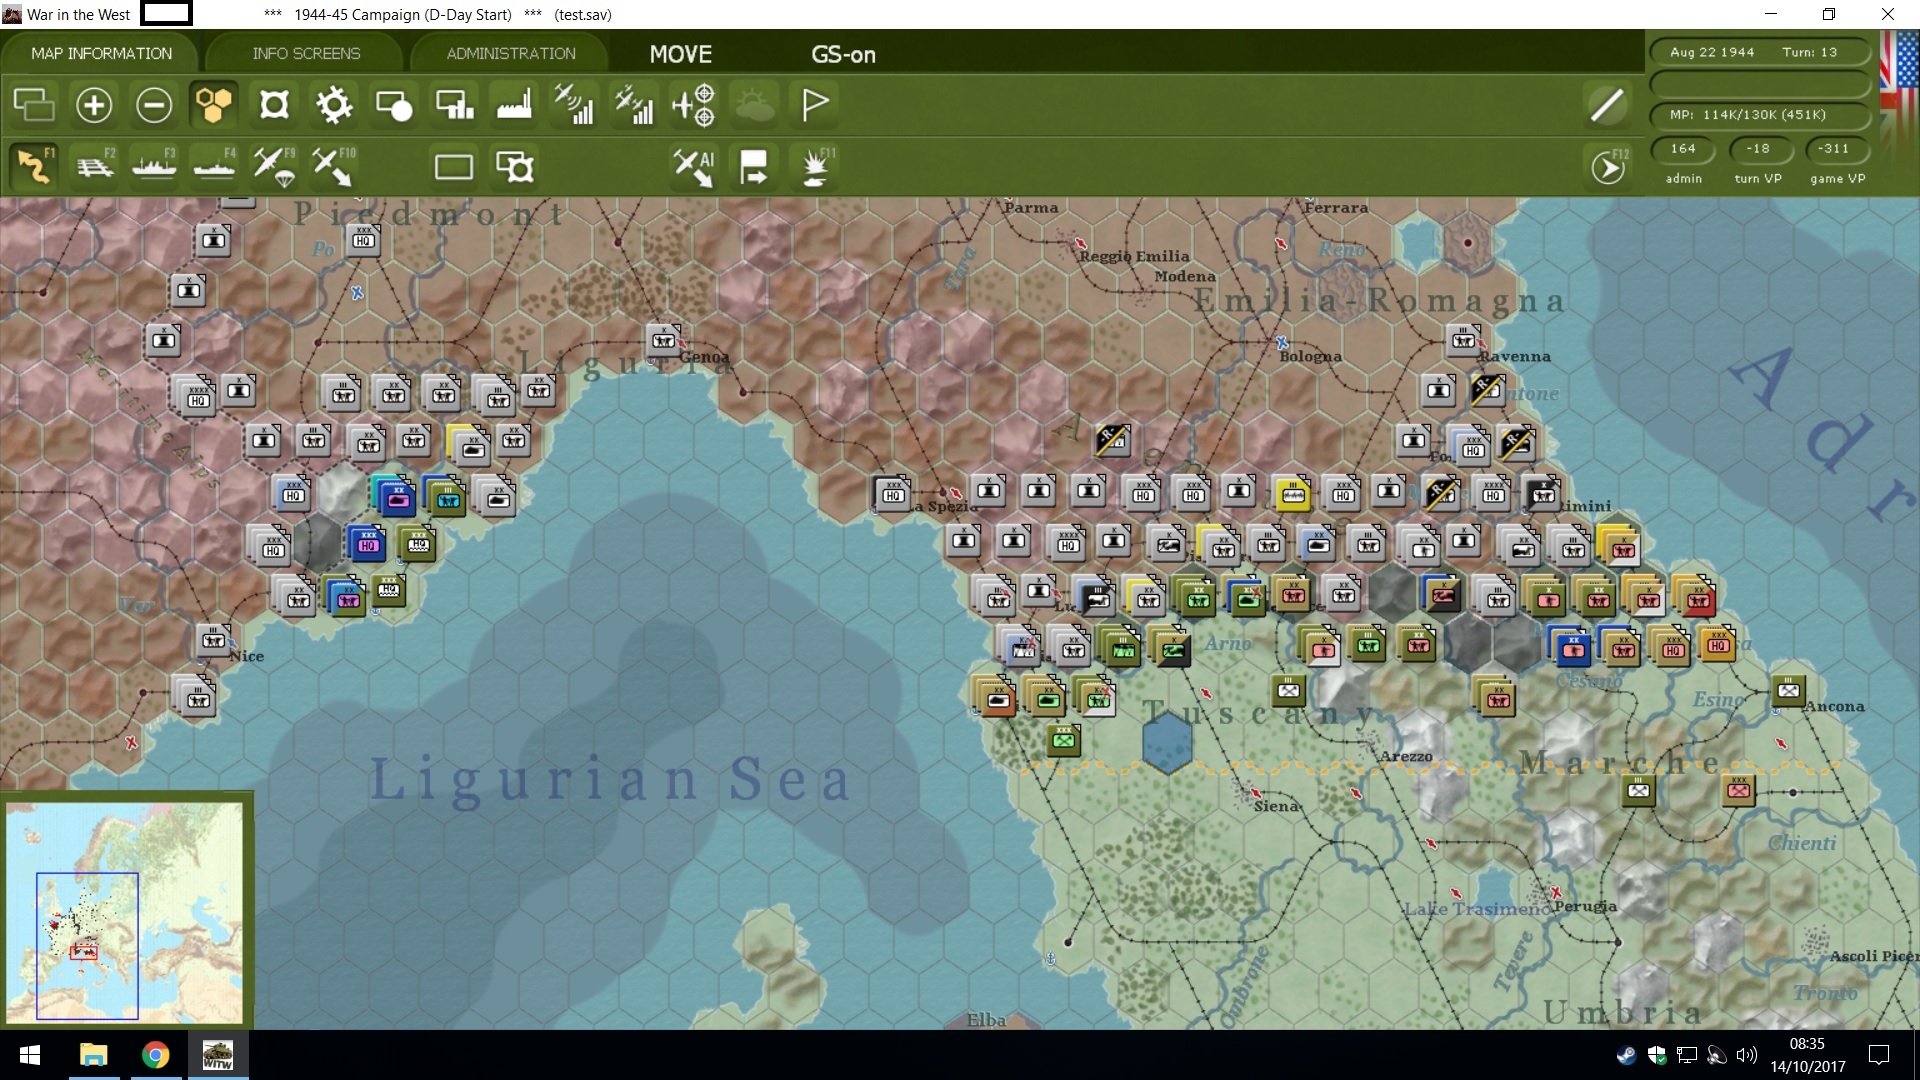Show factory locations overlay
The height and width of the screenshot is (1080, 1920).
point(514,104)
